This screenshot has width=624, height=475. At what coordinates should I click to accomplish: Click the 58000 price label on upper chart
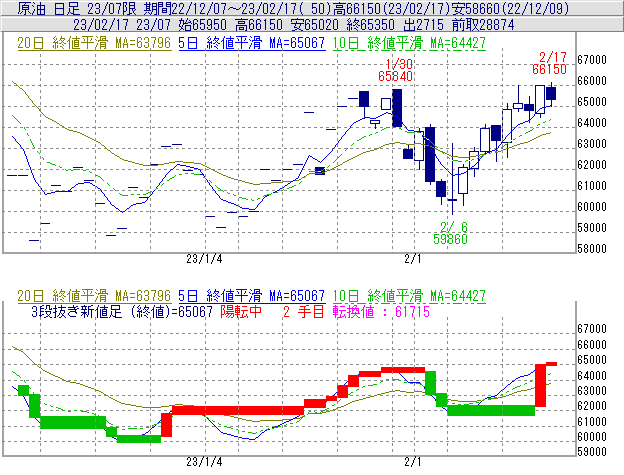point(592,249)
